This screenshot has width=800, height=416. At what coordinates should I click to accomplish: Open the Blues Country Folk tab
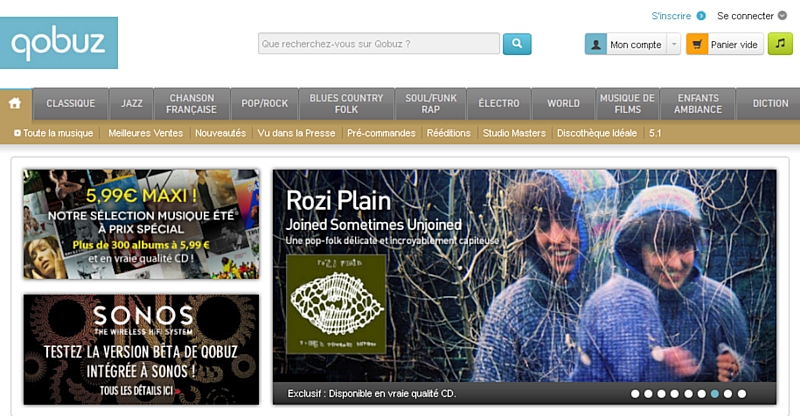[x=346, y=104]
